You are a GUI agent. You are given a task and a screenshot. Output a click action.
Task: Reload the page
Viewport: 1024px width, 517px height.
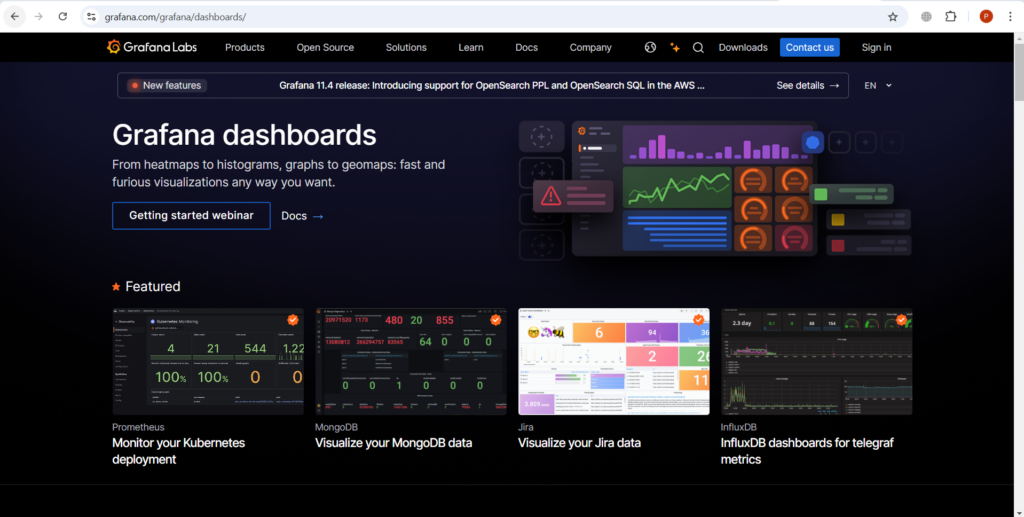pos(63,16)
